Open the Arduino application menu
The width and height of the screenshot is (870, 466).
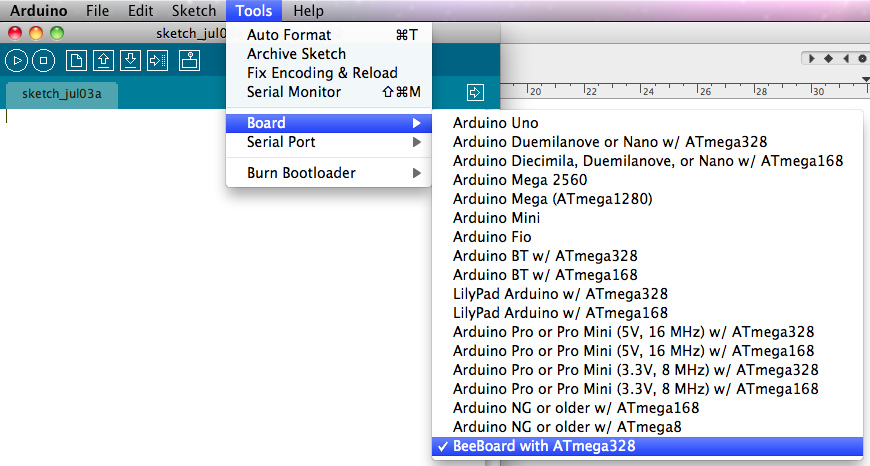click(39, 11)
